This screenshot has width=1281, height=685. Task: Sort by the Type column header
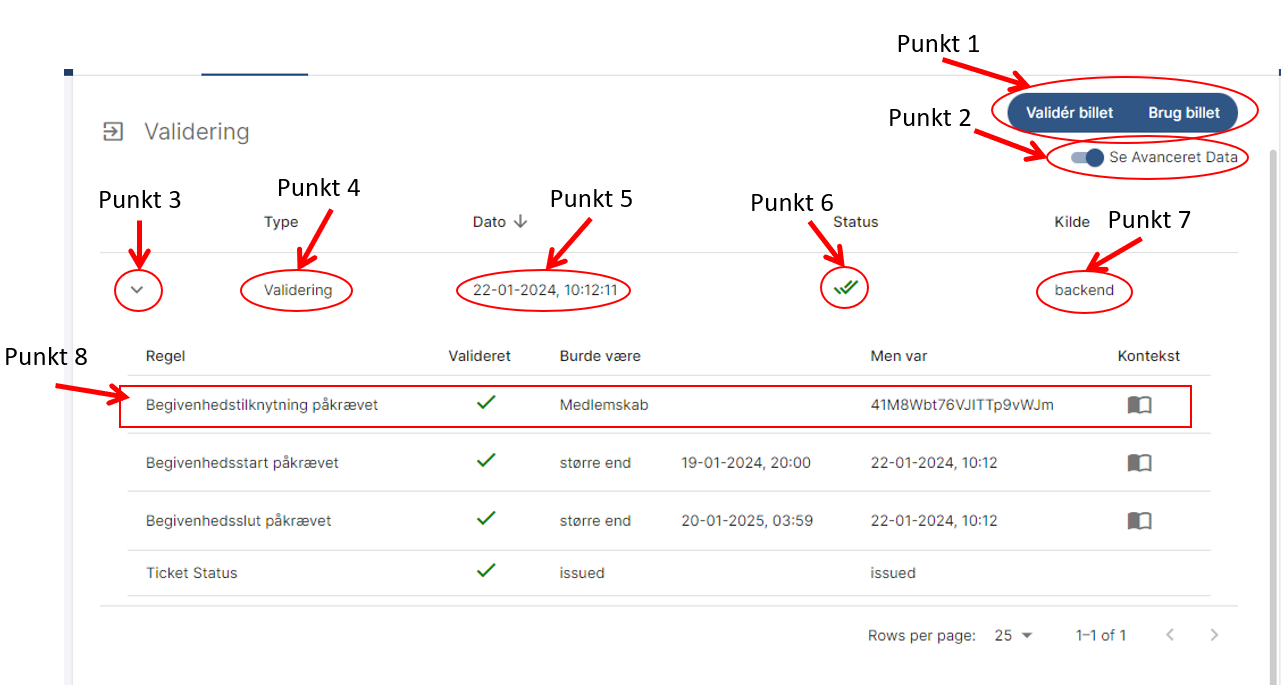(281, 222)
